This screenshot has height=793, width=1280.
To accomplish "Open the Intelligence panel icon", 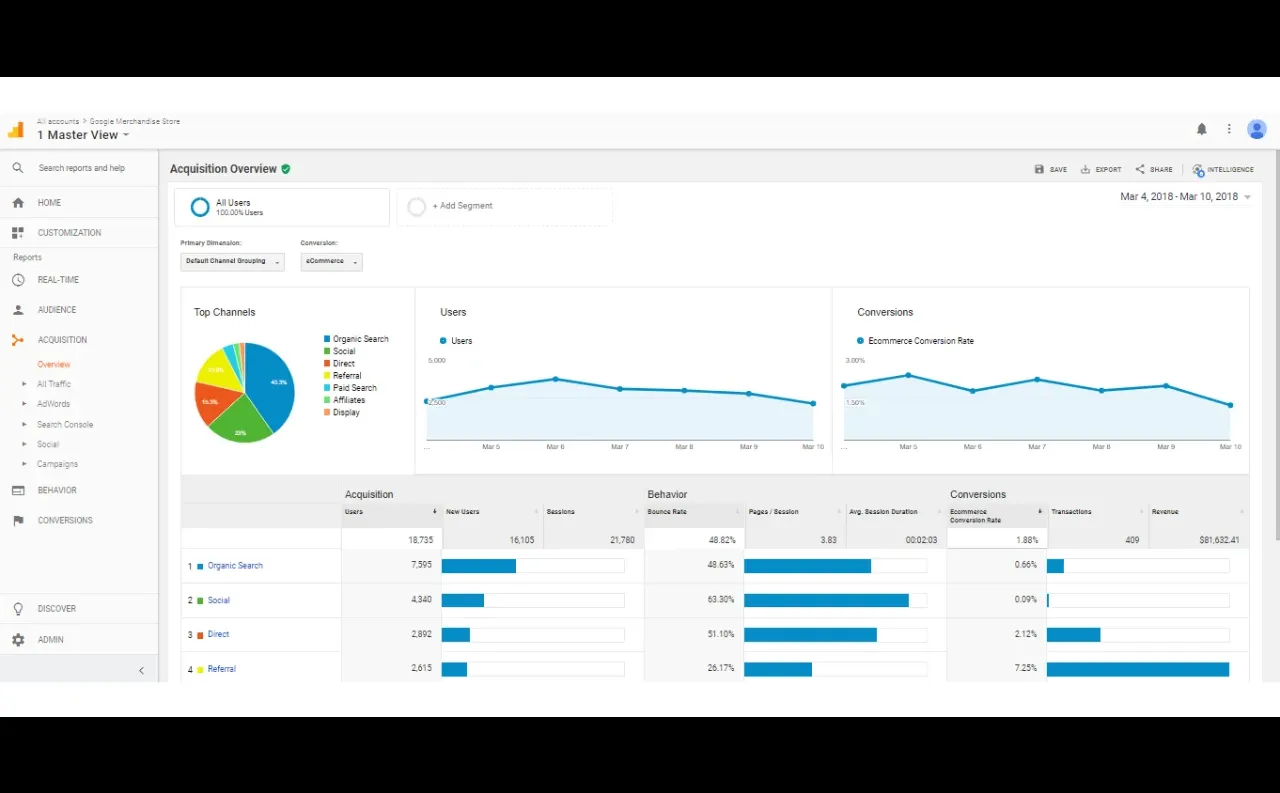I will click(x=1198, y=170).
